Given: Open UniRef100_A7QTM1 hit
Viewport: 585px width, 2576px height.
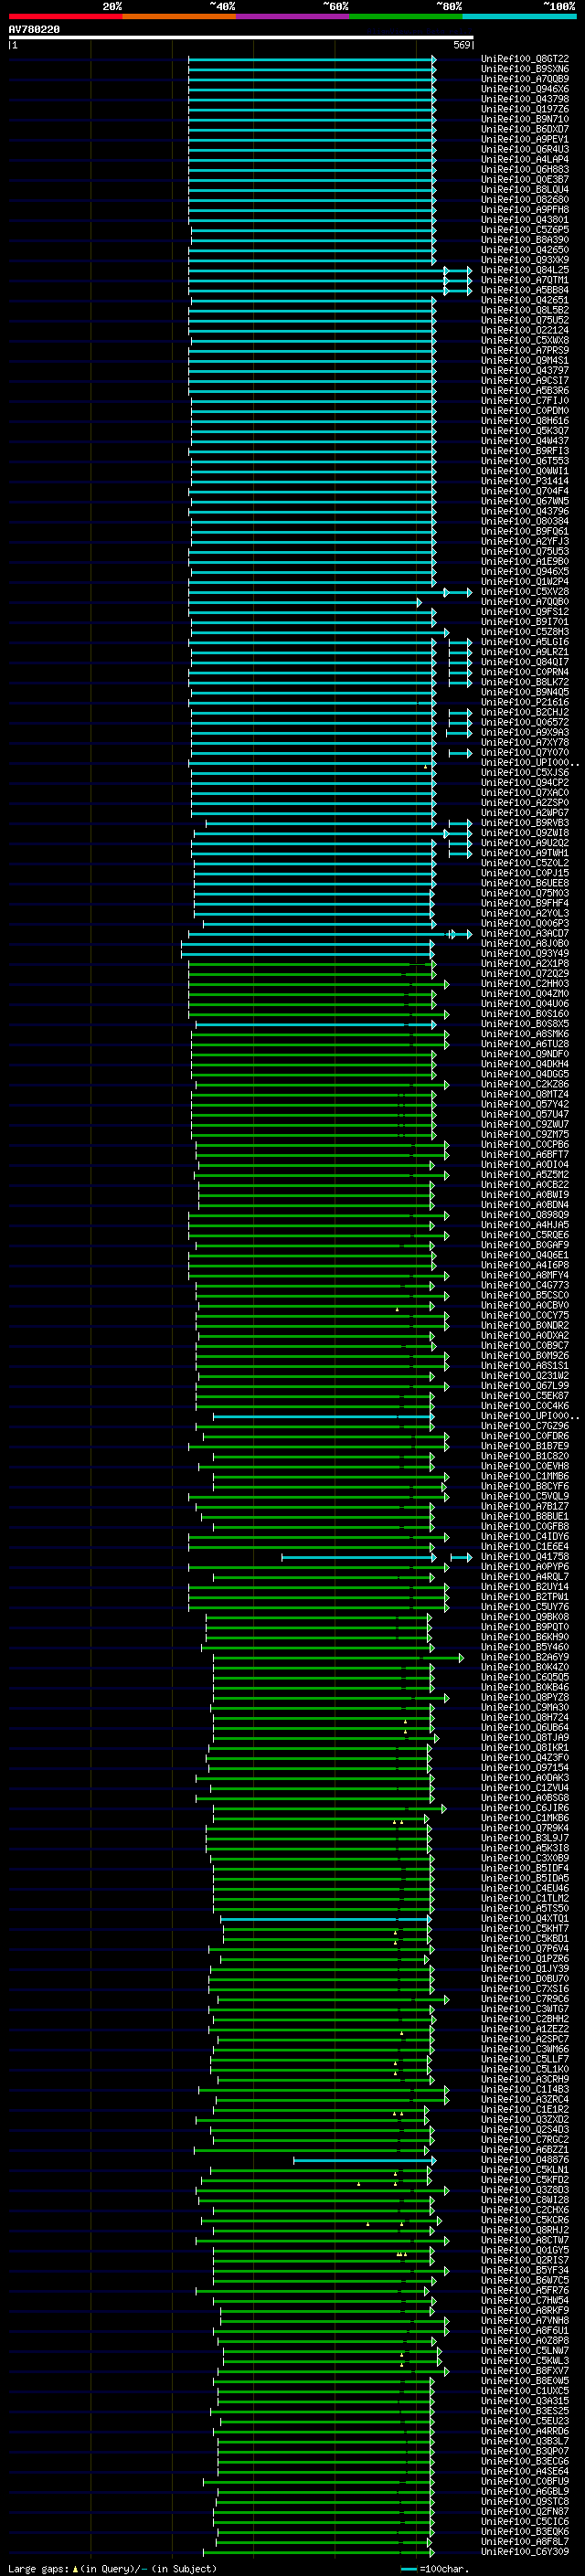Looking at the screenshot, I should (x=525, y=280).
